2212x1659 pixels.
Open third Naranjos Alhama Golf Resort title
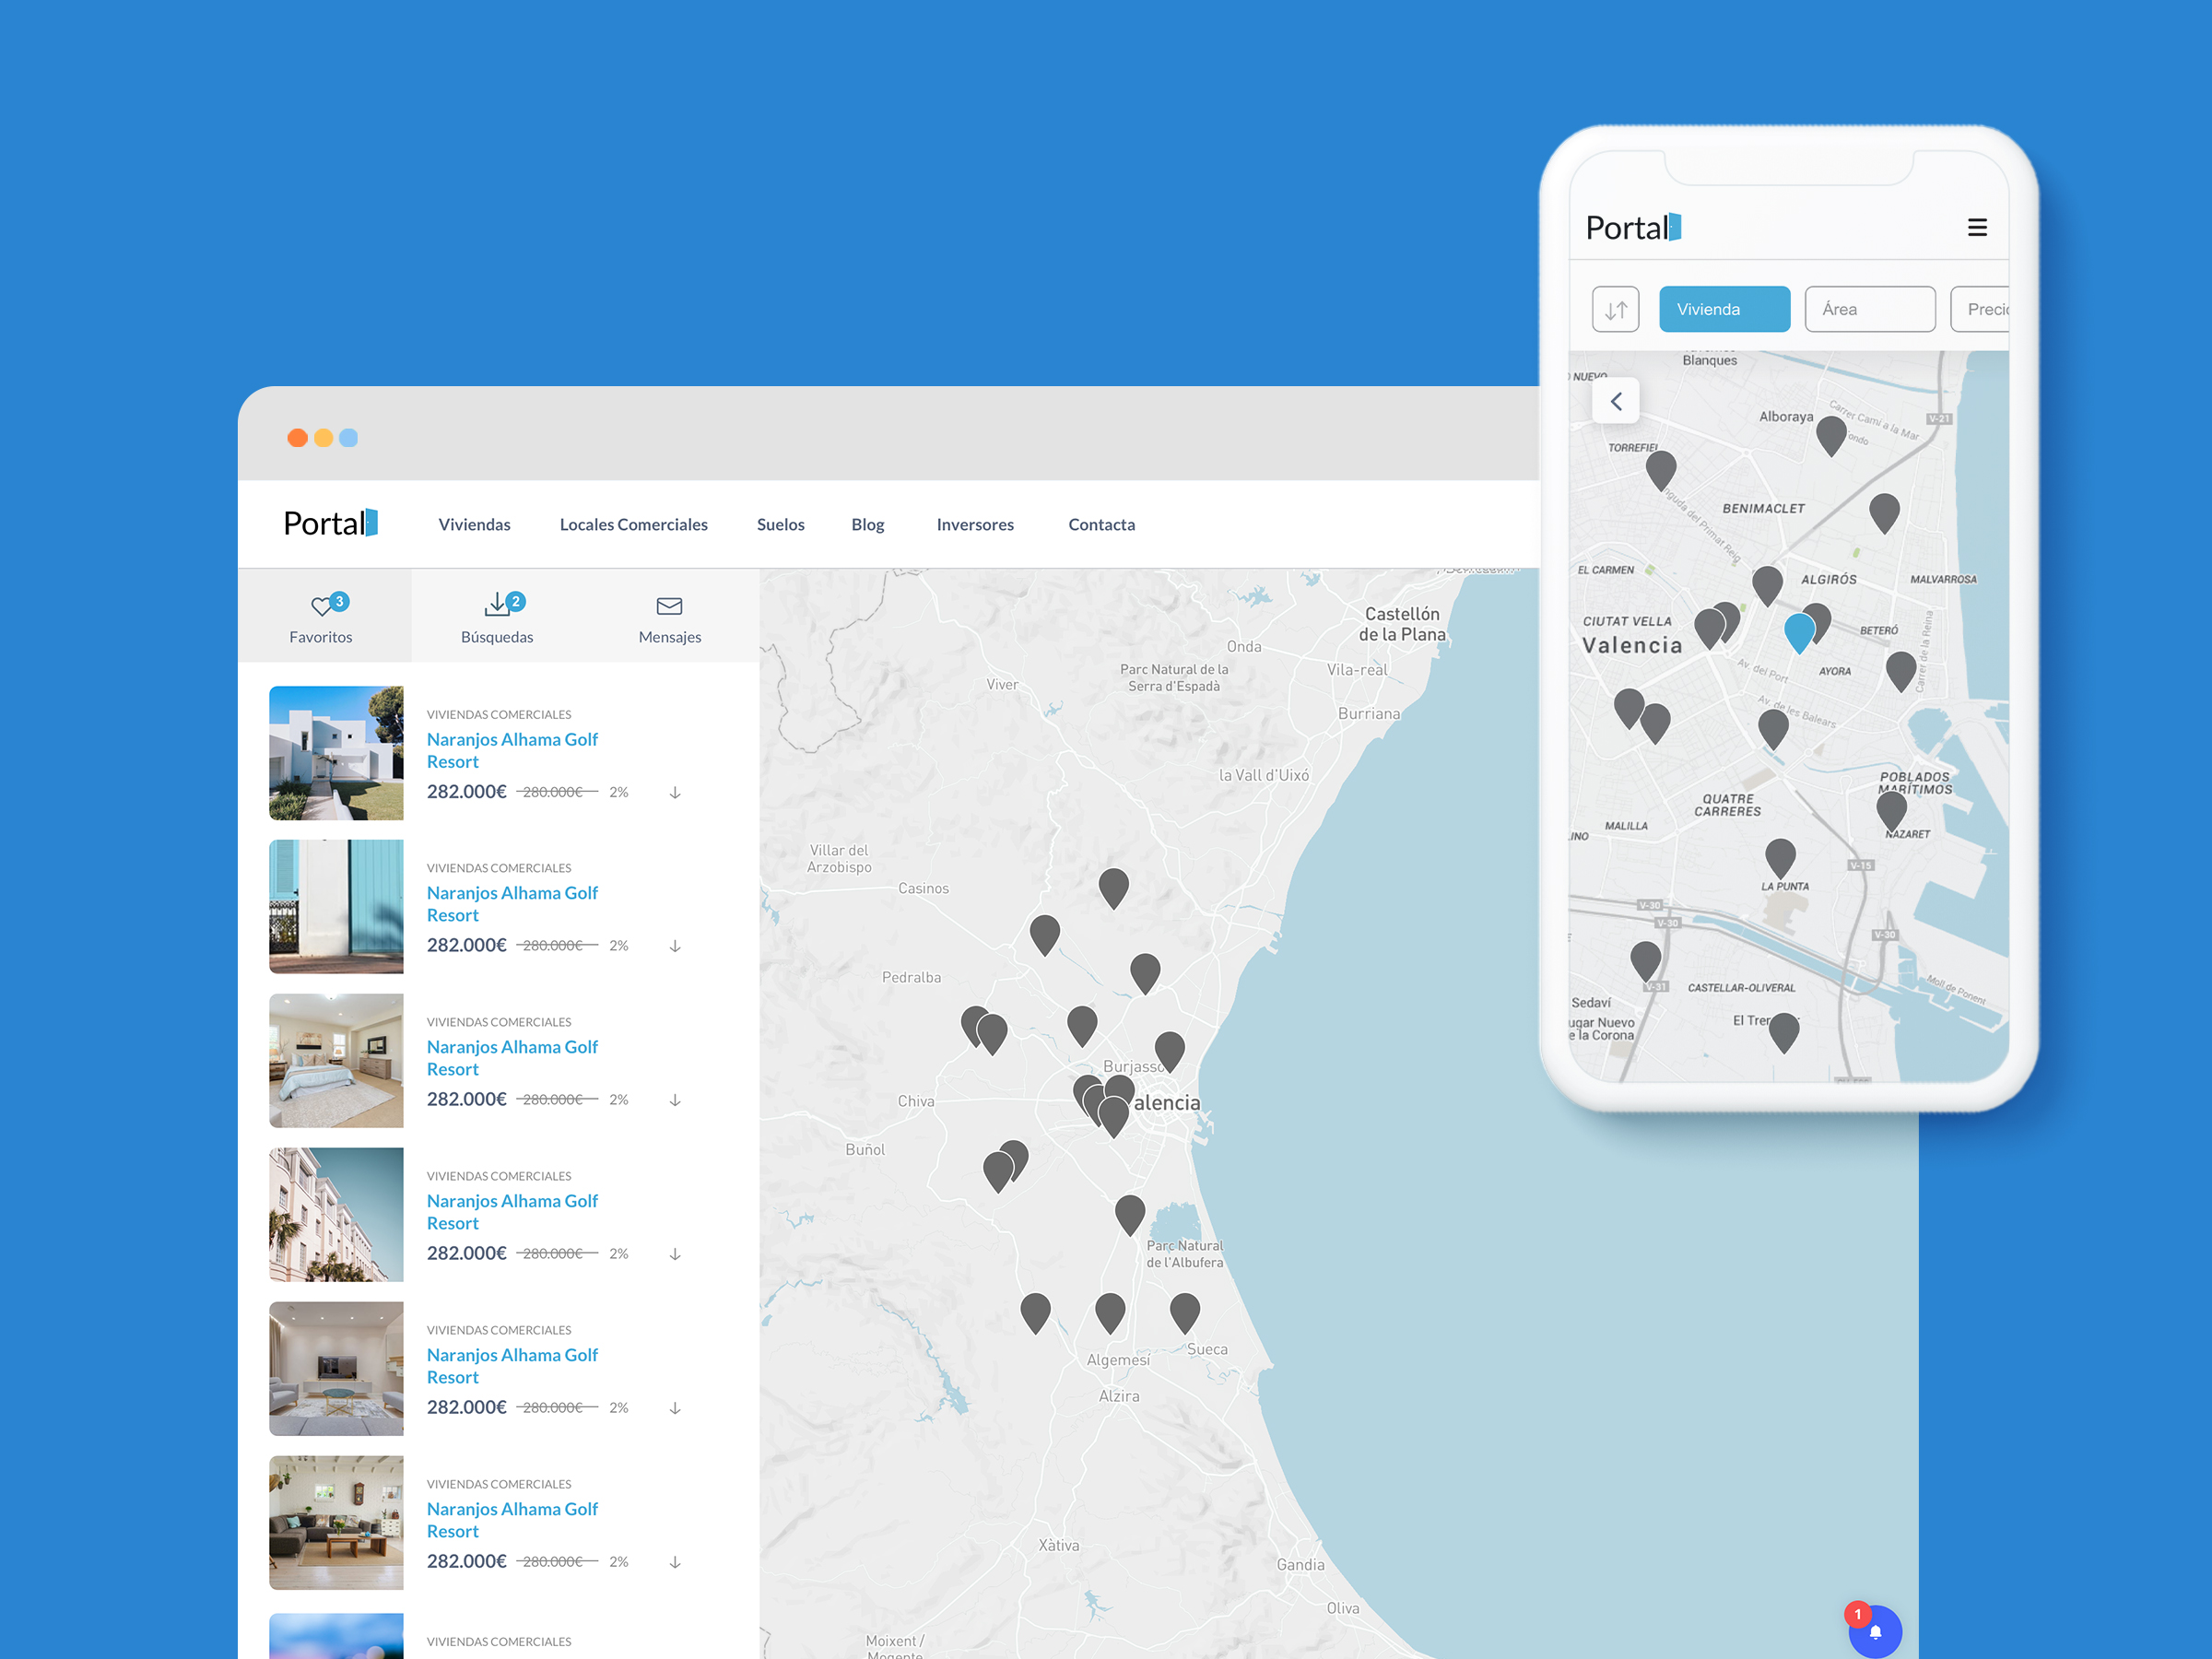coord(512,1058)
